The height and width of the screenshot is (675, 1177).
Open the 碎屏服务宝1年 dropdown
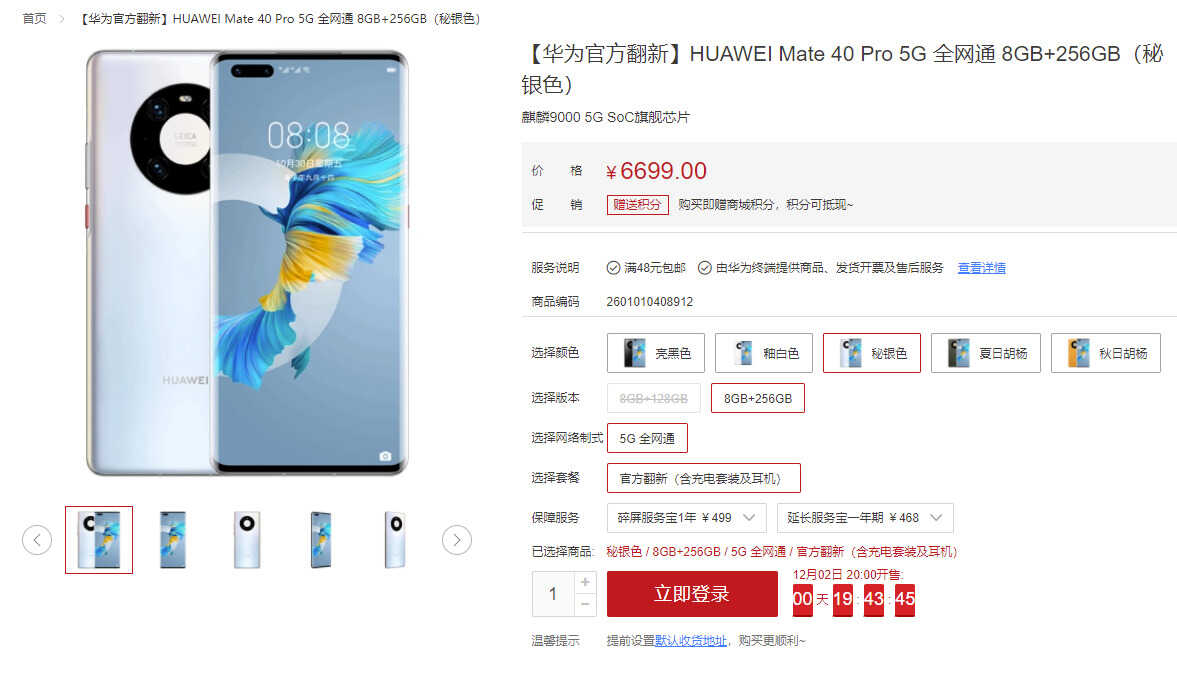[x=686, y=518]
